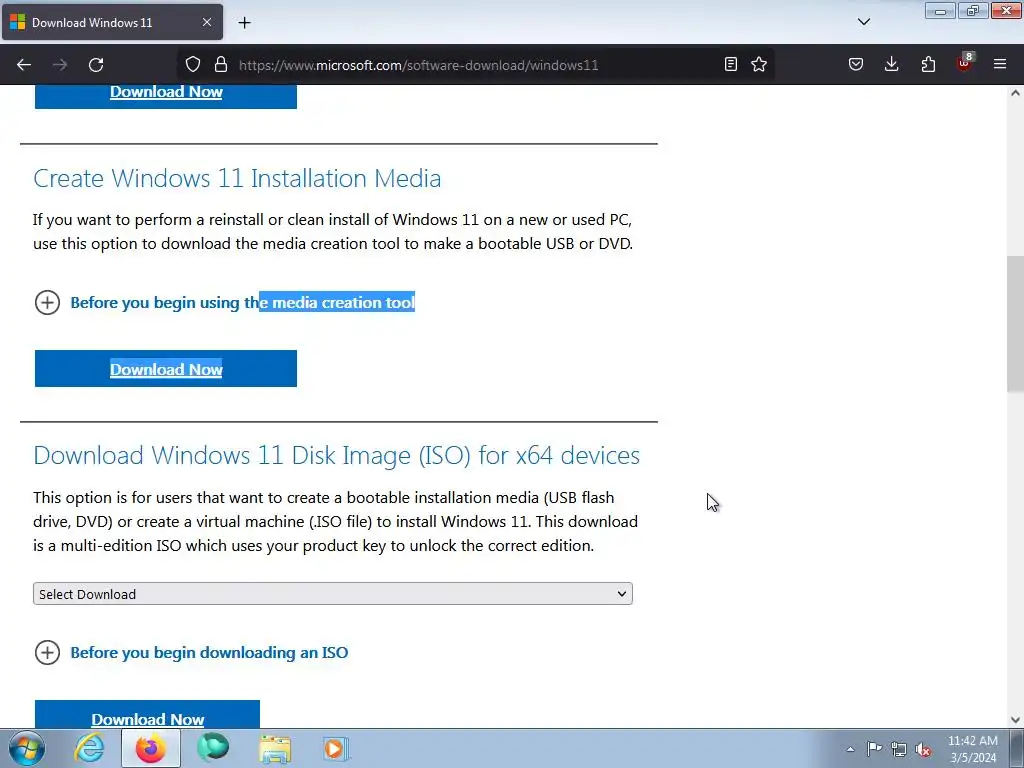Expand Before you begin downloading an ISO

point(191,652)
